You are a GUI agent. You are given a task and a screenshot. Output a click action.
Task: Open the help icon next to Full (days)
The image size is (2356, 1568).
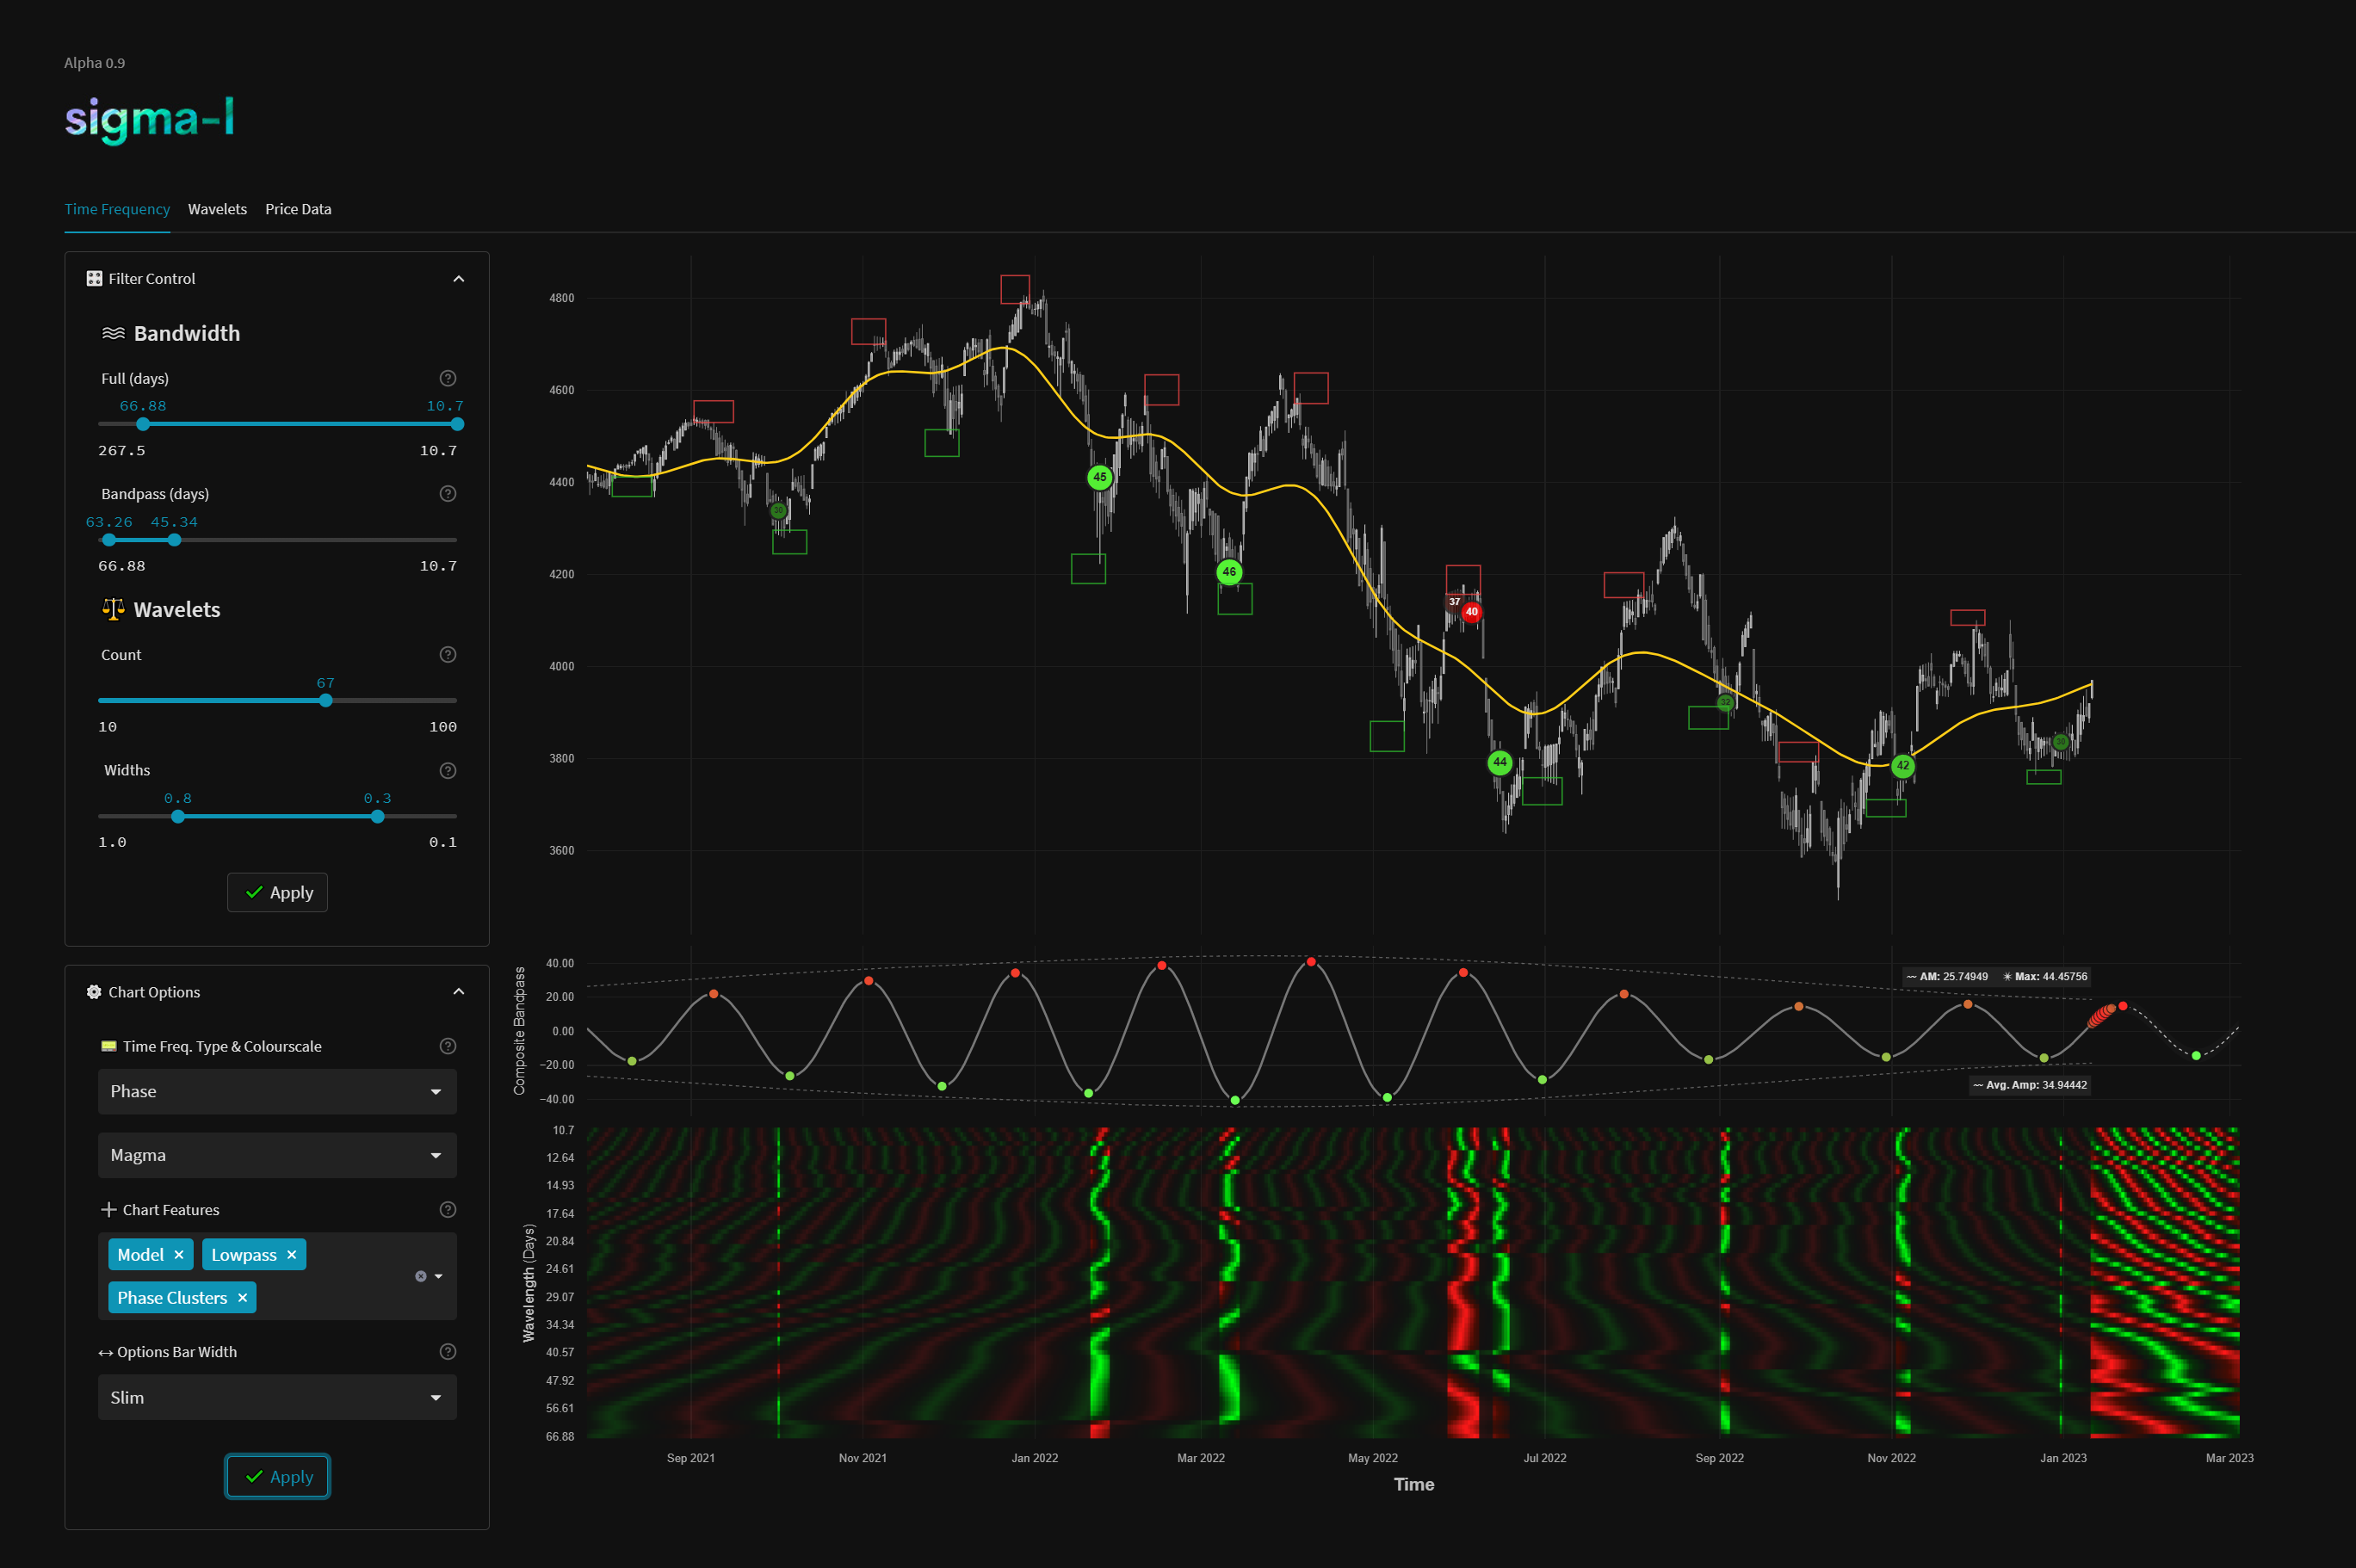447,378
